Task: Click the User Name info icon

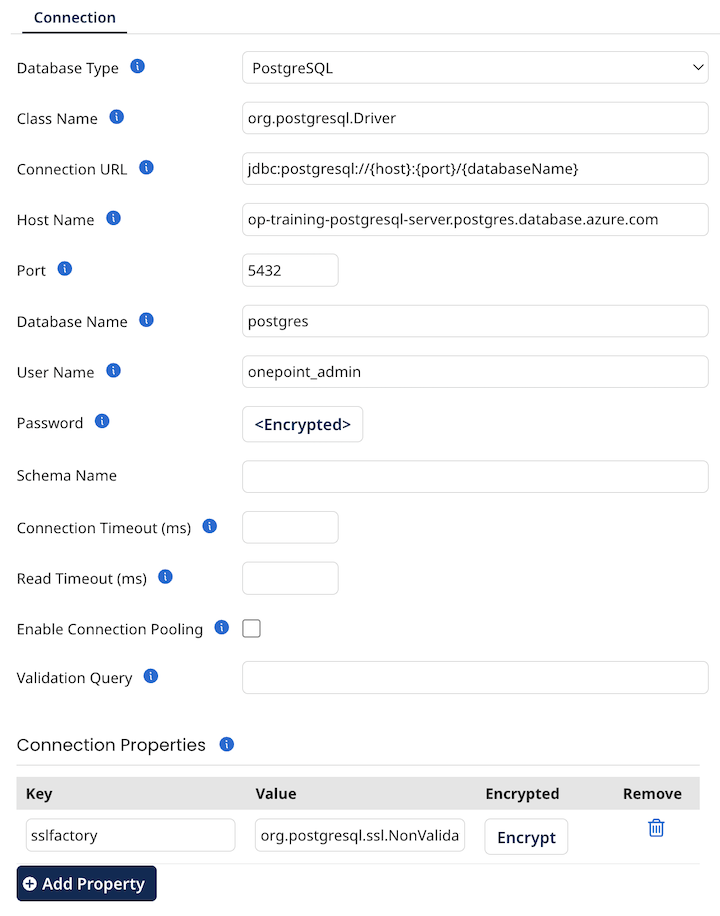Action: pyautogui.click(x=112, y=371)
